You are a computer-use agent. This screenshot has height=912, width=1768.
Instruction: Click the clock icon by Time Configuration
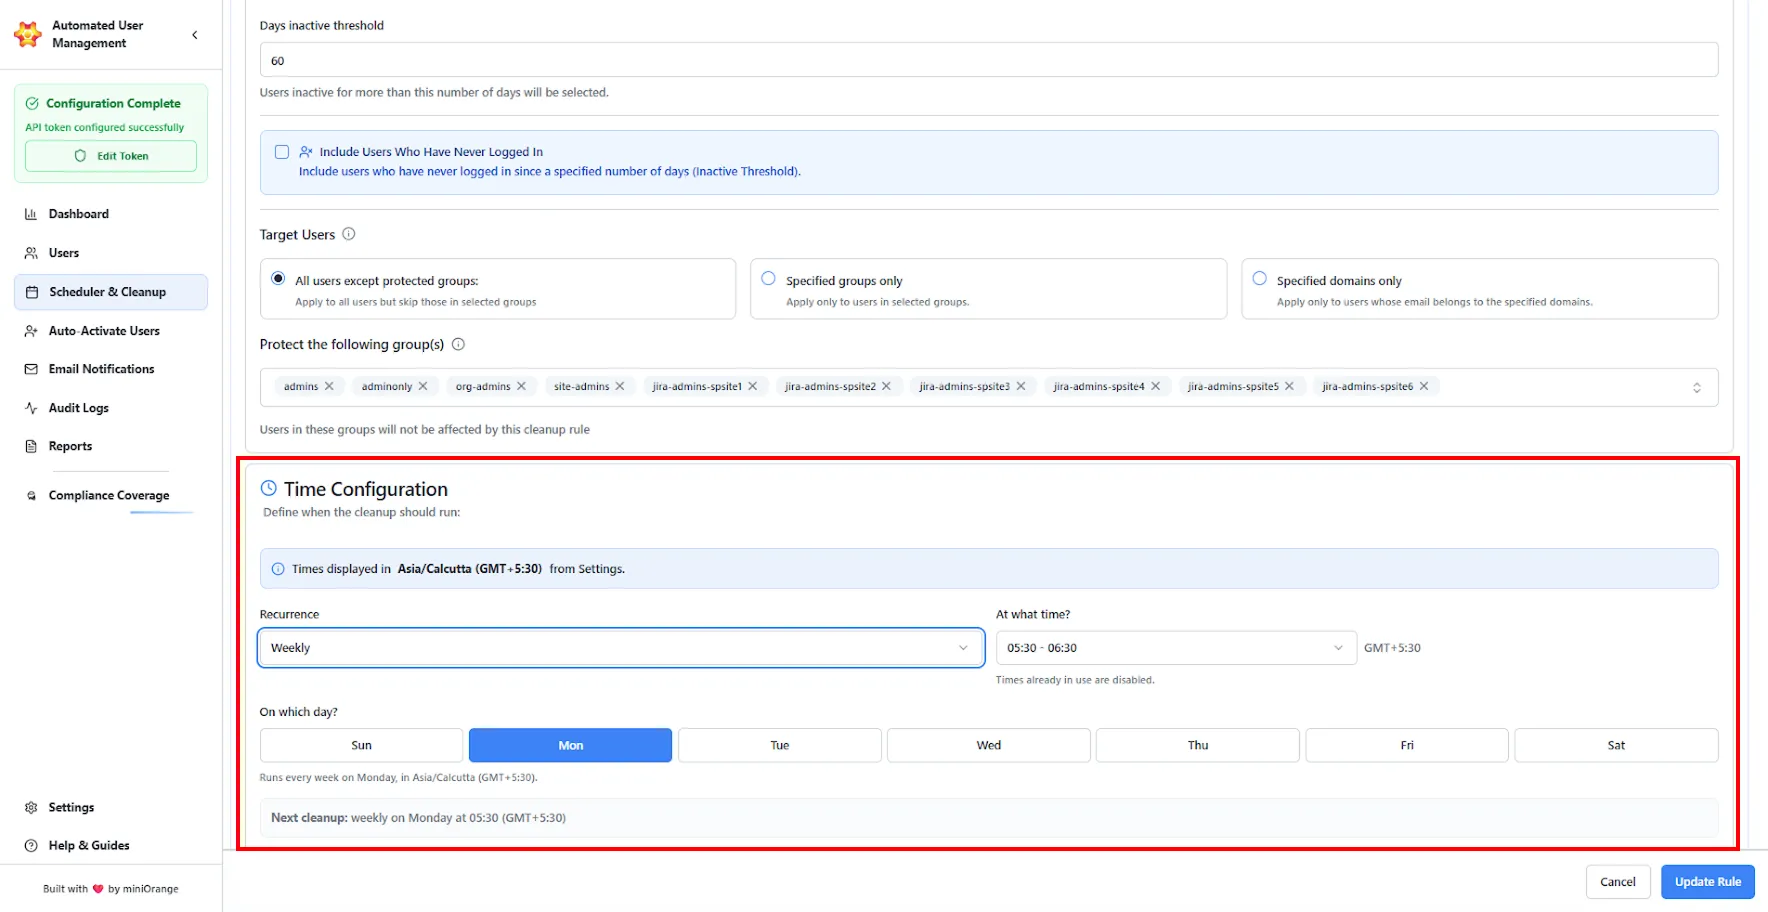[x=268, y=488]
